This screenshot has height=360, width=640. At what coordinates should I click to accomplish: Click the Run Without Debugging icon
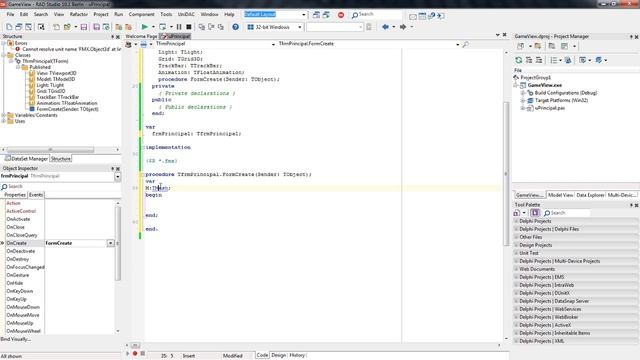coord(162,27)
